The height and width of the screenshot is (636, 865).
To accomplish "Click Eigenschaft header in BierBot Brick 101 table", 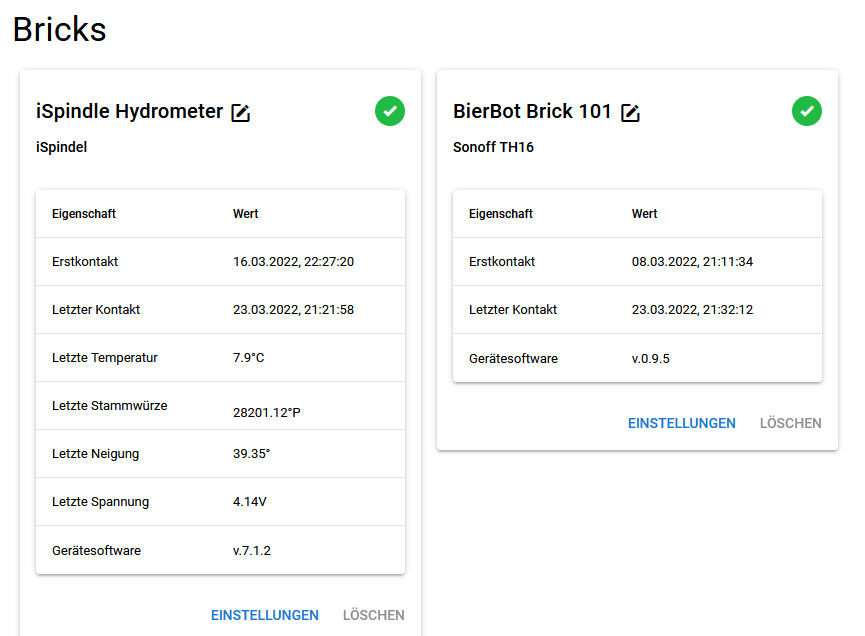I will (501, 214).
